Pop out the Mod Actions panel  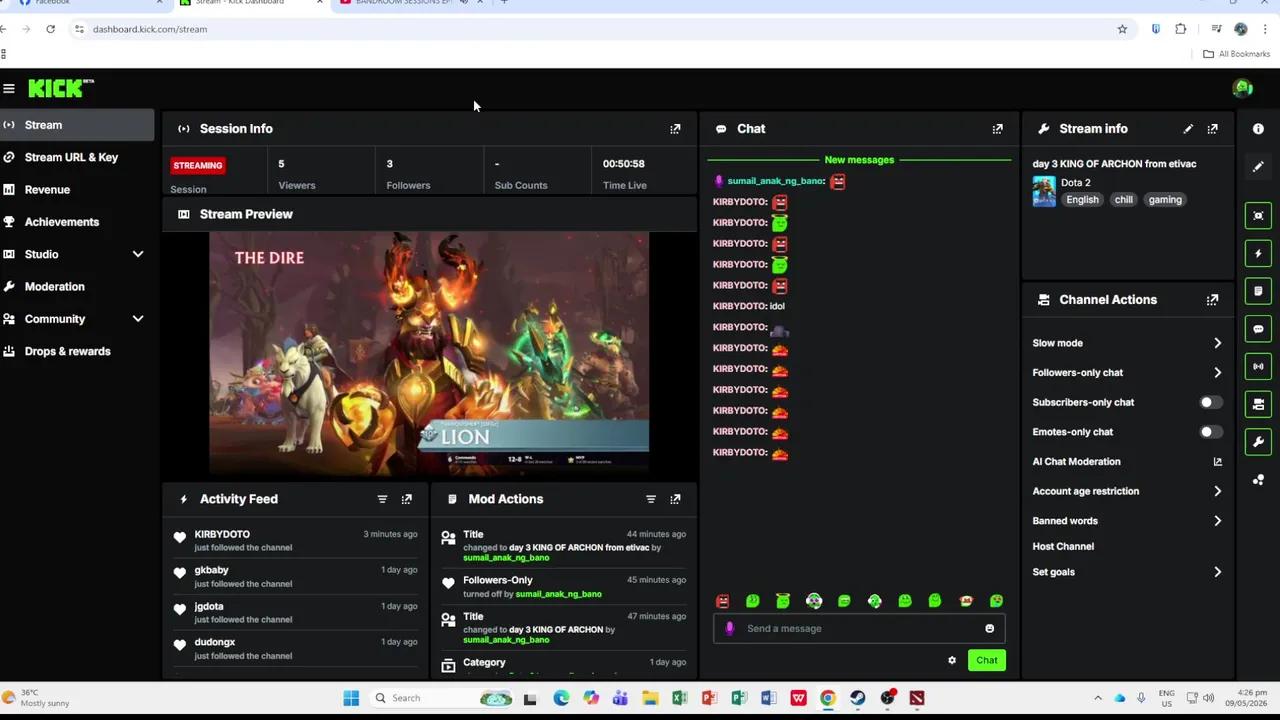pyautogui.click(x=675, y=499)
